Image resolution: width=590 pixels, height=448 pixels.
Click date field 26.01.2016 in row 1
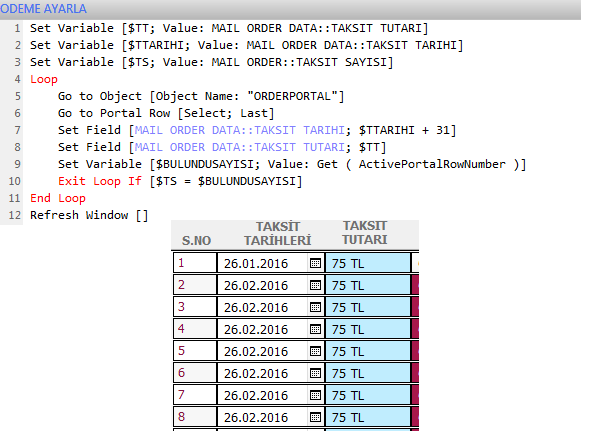click(x=263, y=263)
